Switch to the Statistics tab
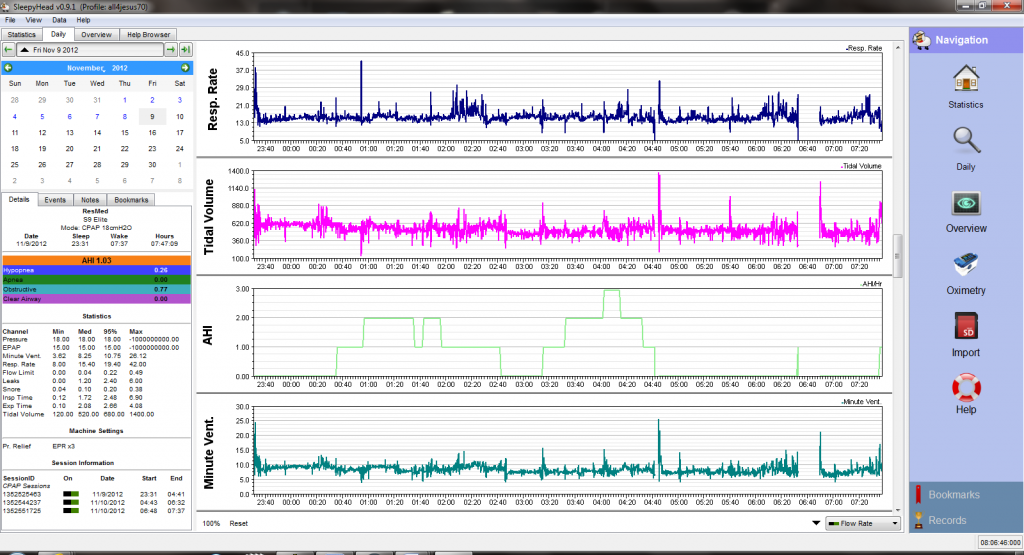This screenshot has height=555, width=1024. click(22, 35)
